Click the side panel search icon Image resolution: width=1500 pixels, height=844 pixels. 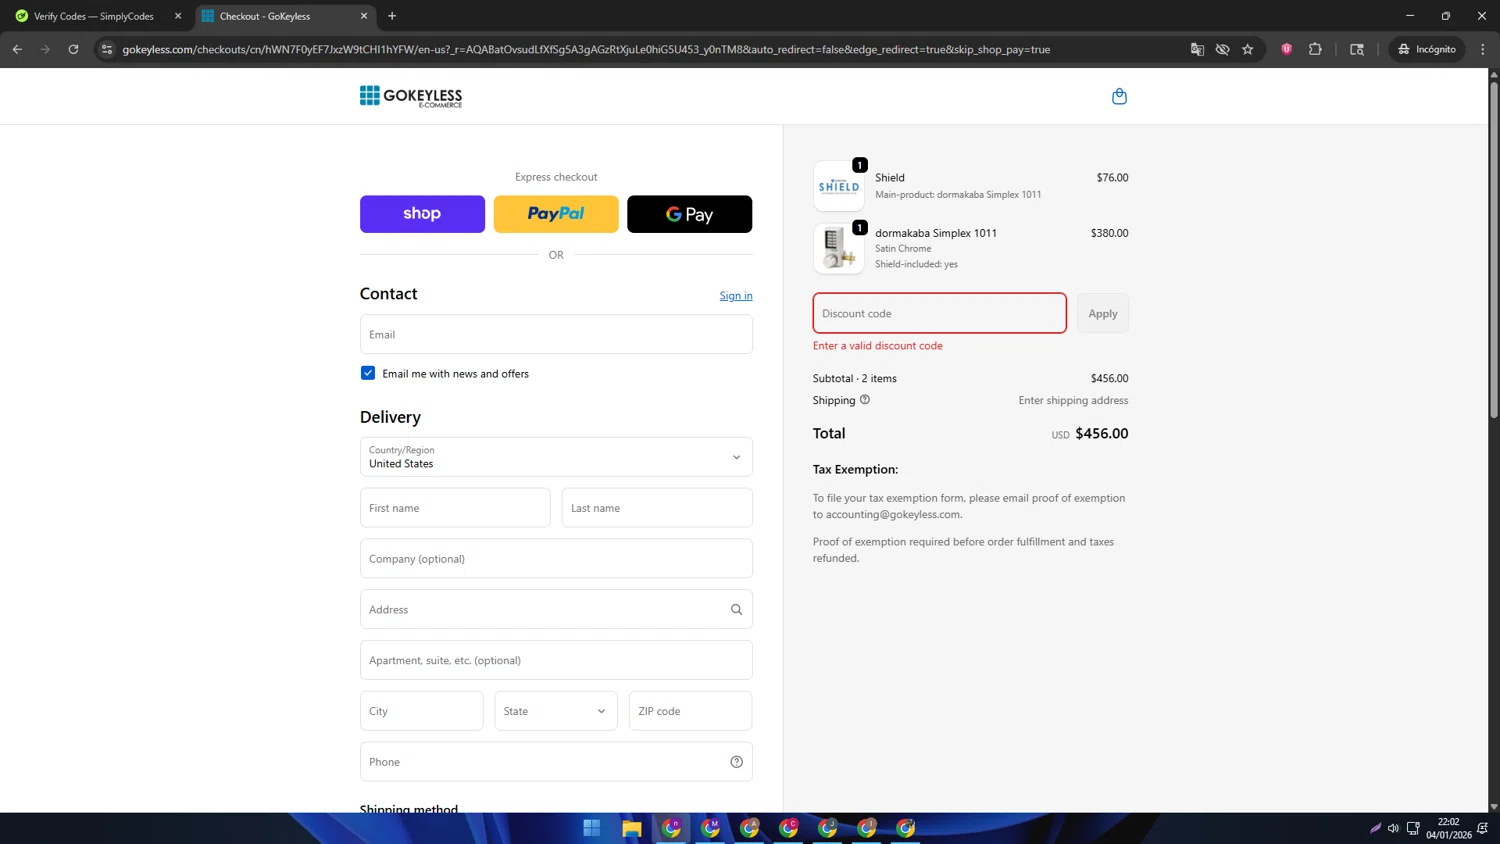pyautogui.click(x=1357, y=49)
